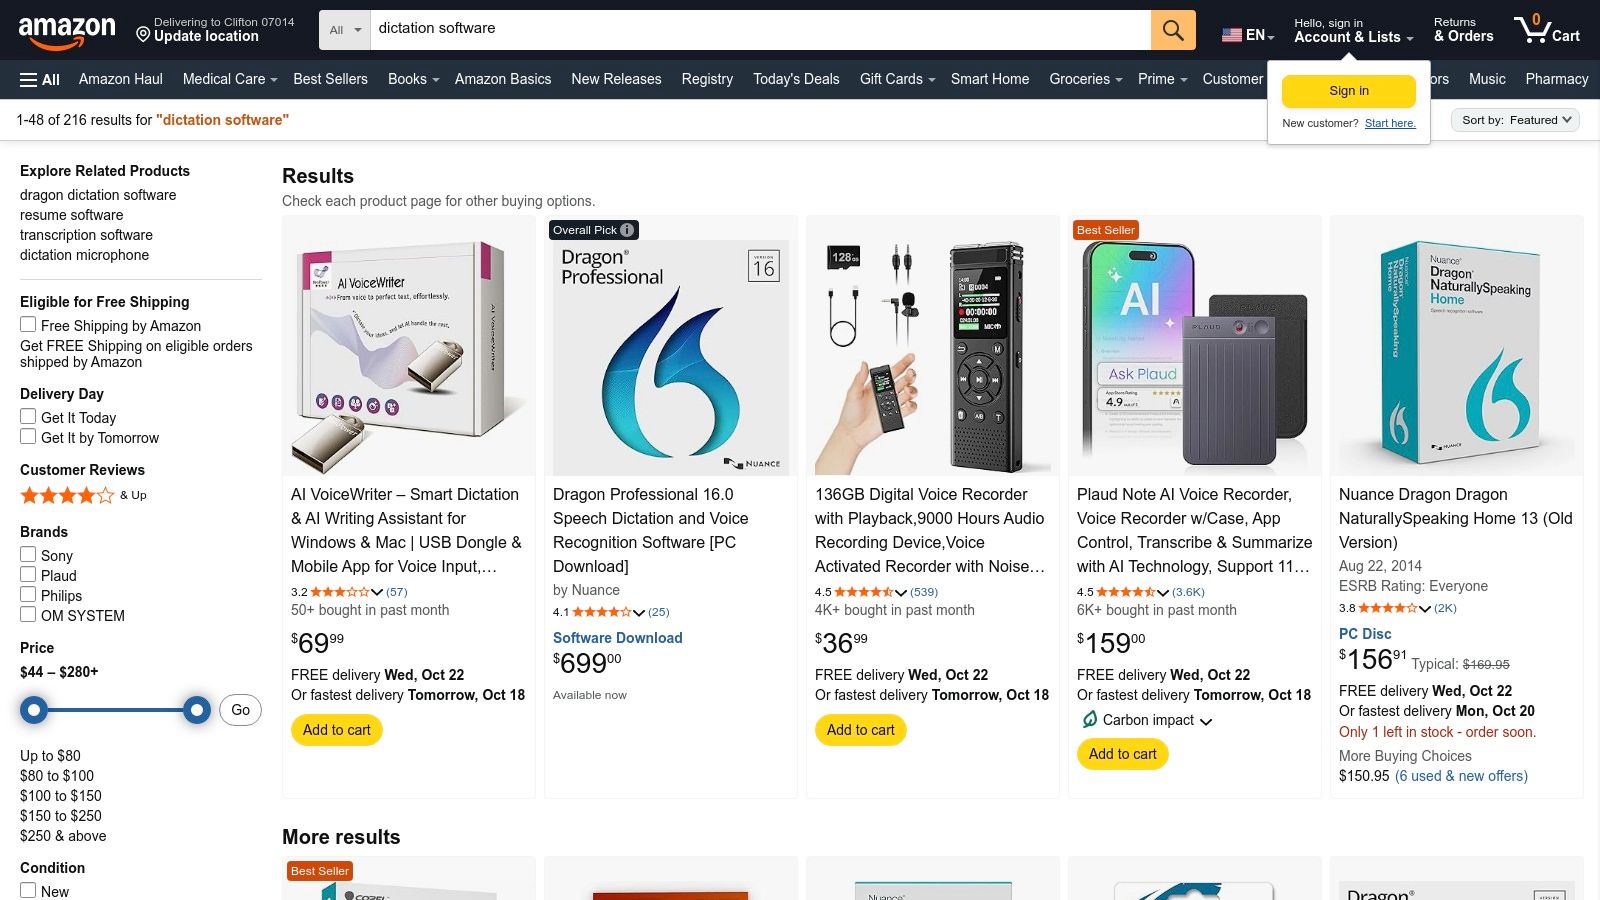Open the Sort by Featured dropdown
Viewport: 1600px width, 900px height.
1515,119
